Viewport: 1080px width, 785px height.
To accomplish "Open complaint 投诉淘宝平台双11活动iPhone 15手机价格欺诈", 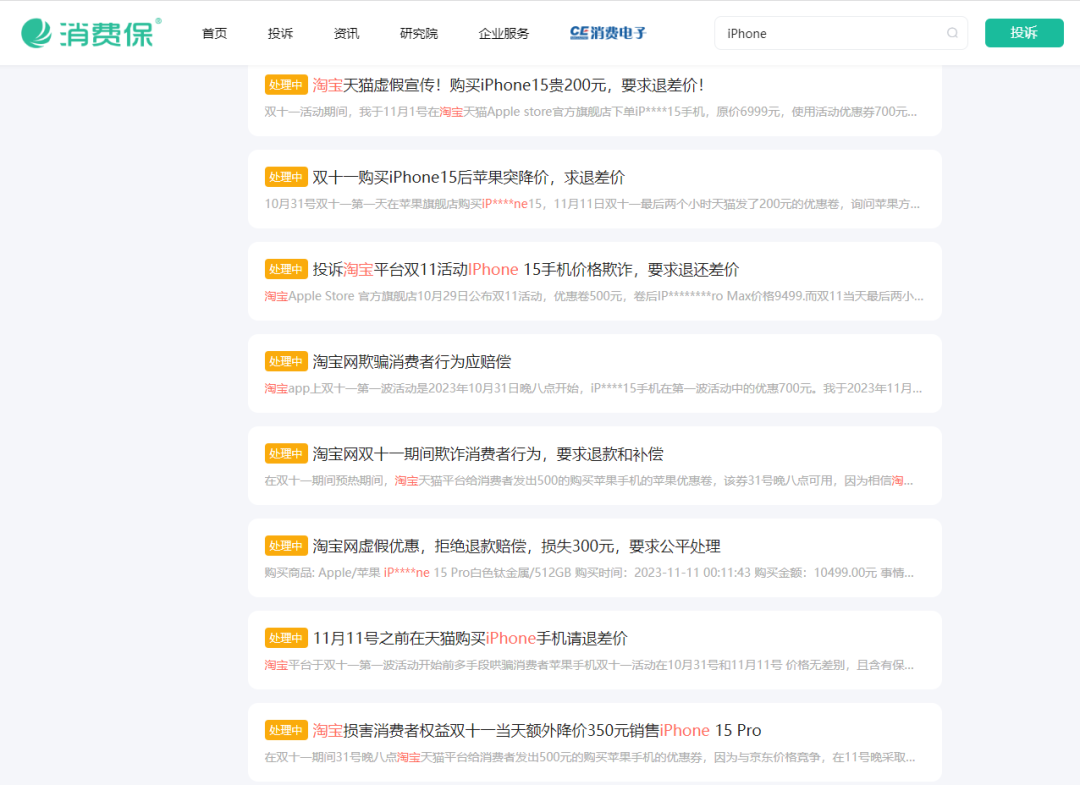I will (x=526, y=270).
